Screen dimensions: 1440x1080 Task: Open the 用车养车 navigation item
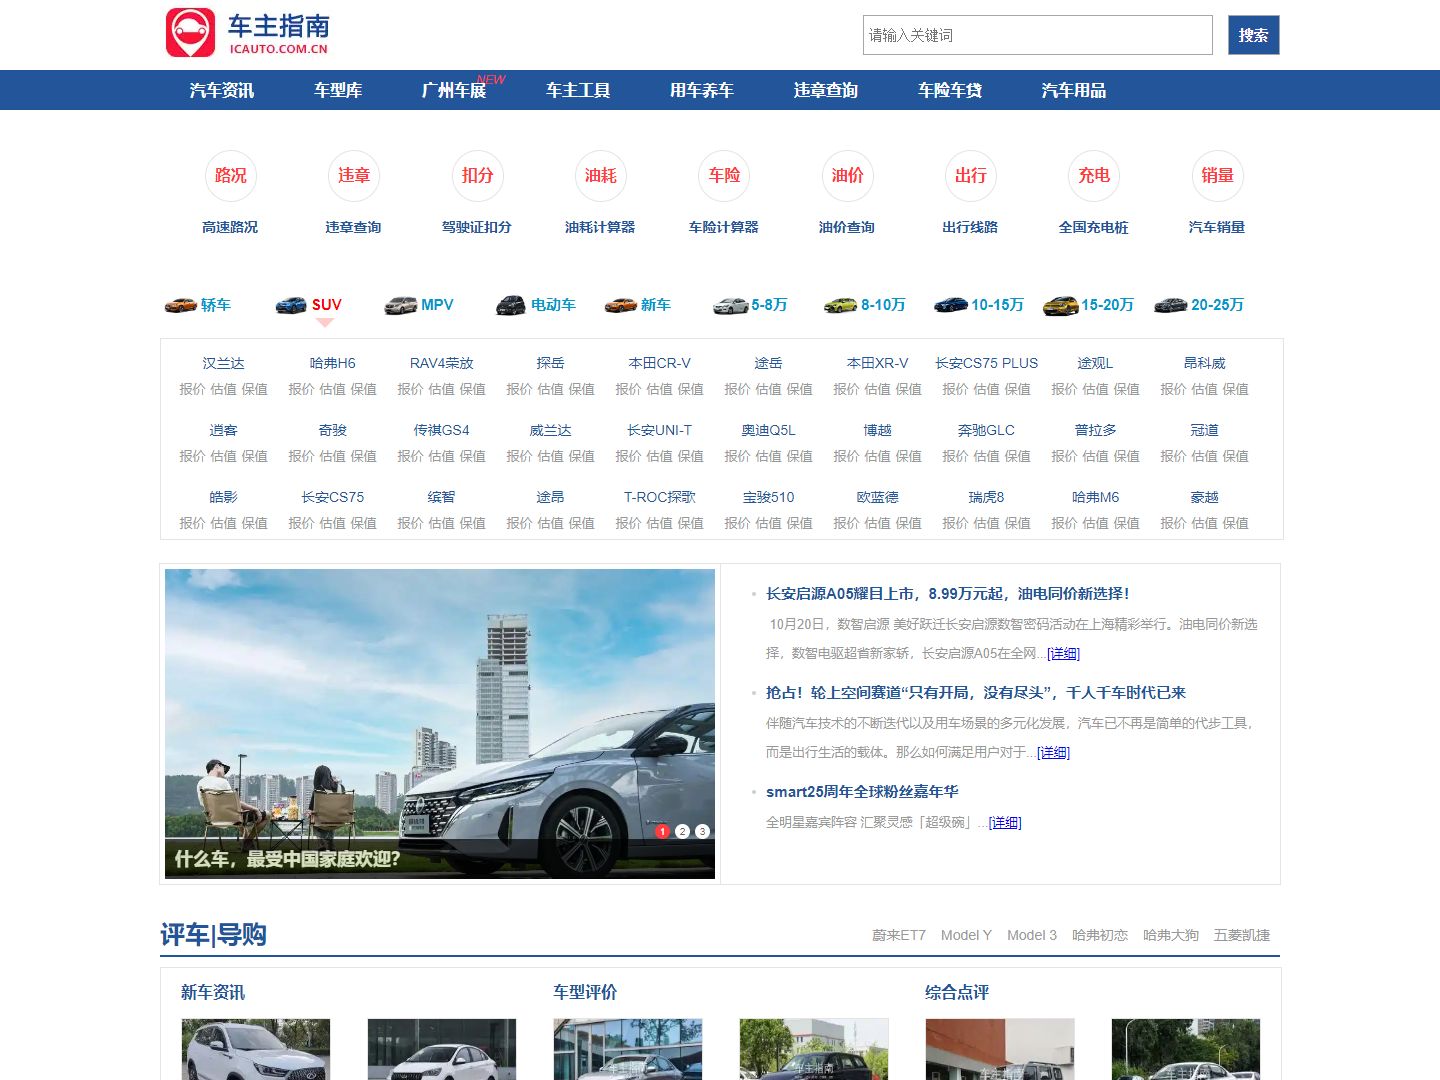(x=702, y=90)
